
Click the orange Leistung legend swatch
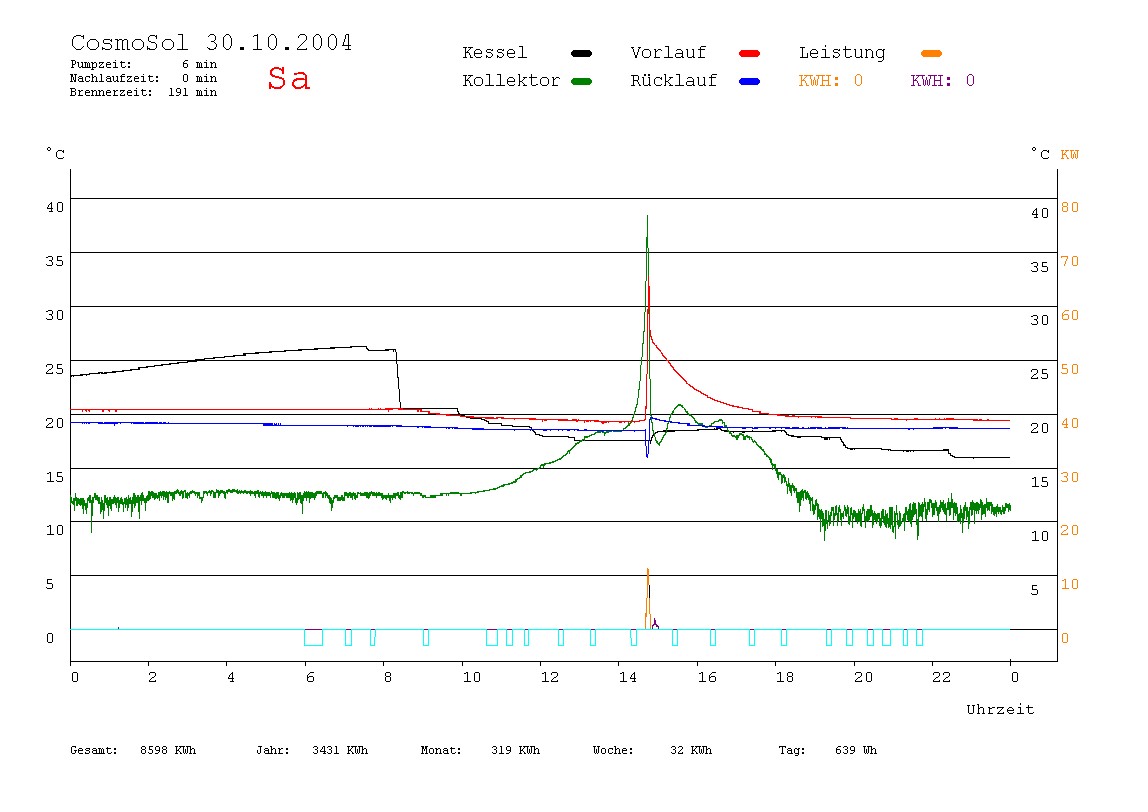(931, 53)
